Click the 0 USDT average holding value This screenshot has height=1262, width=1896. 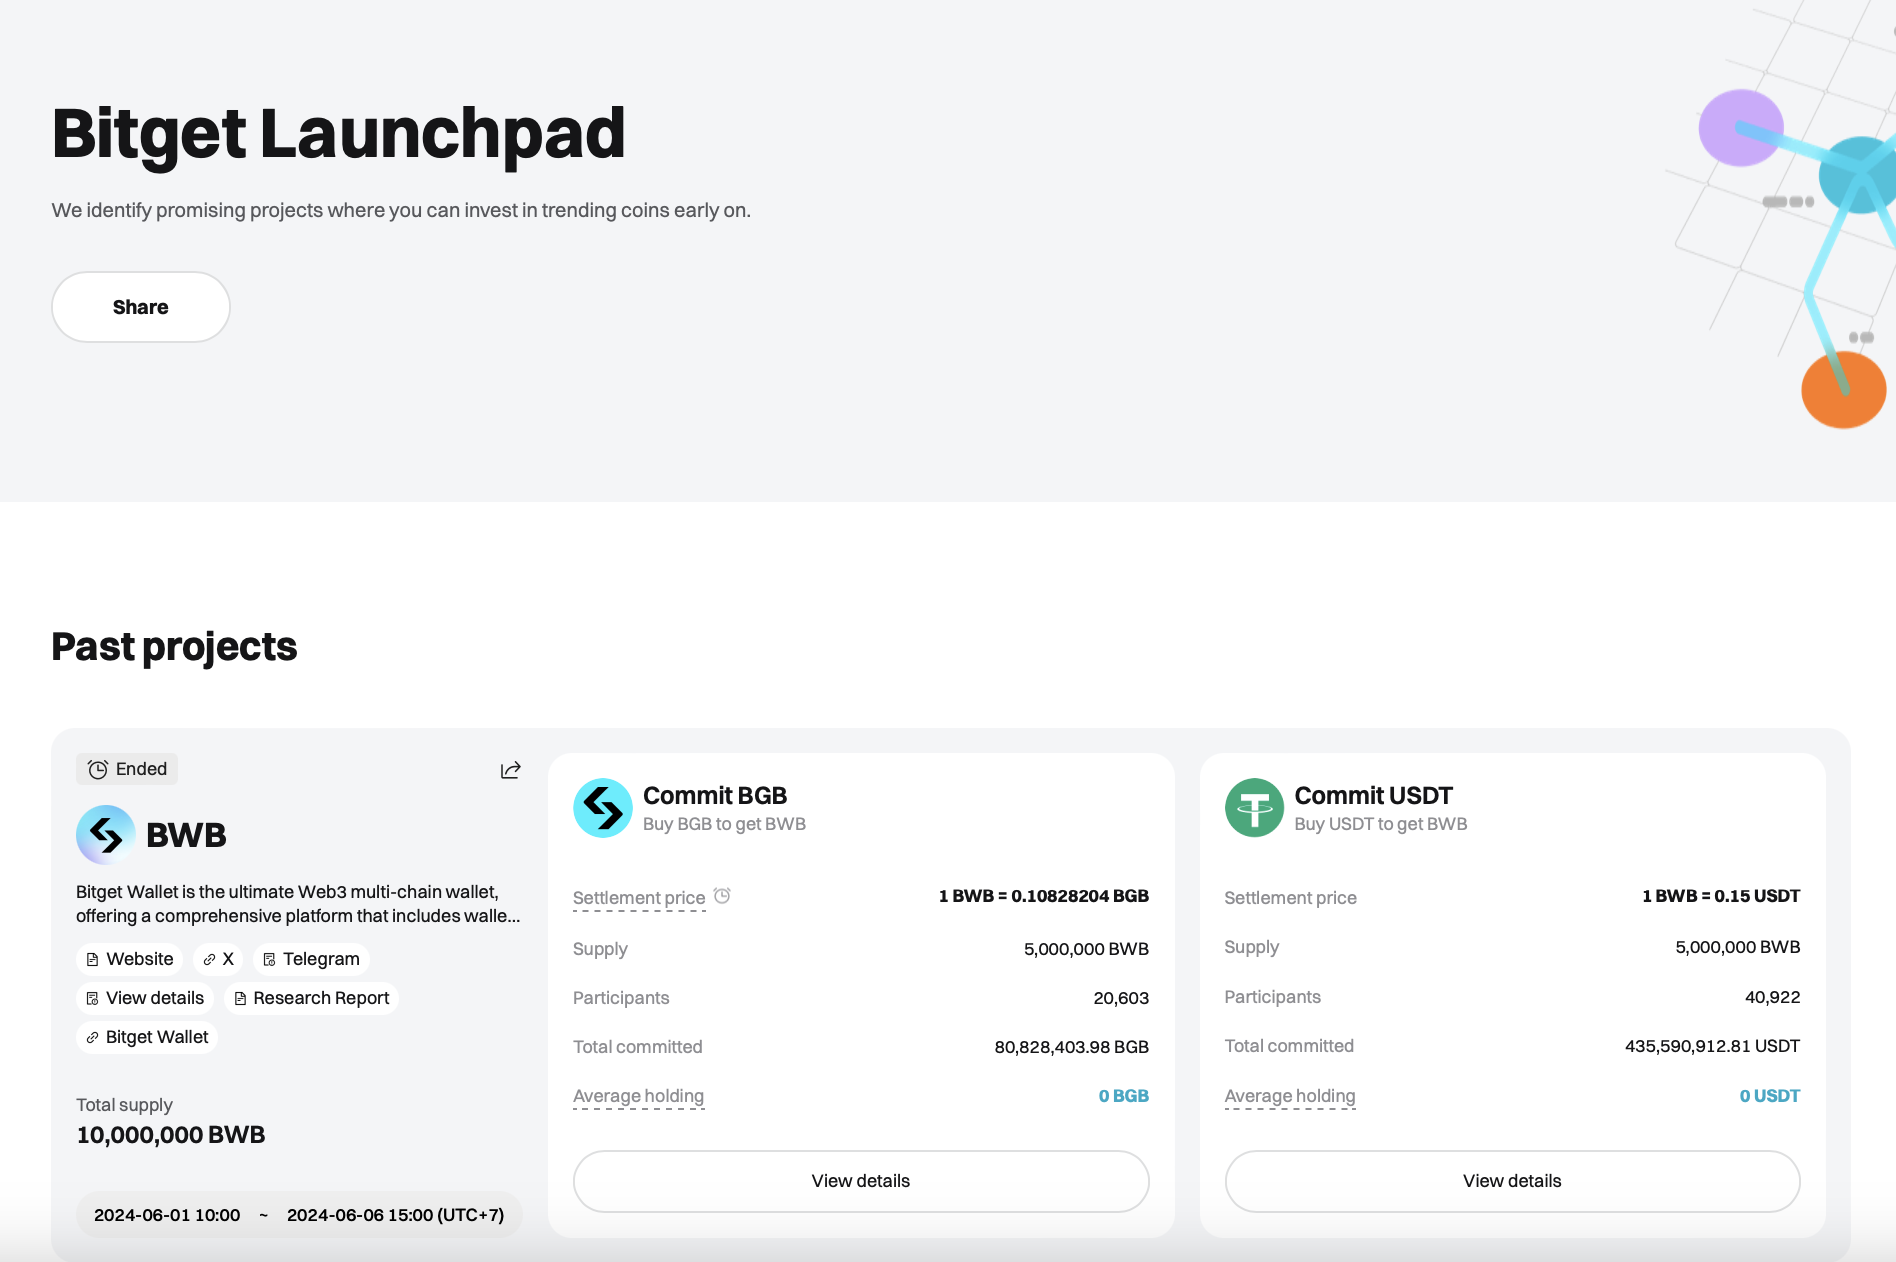[x=1770, y=1096]
